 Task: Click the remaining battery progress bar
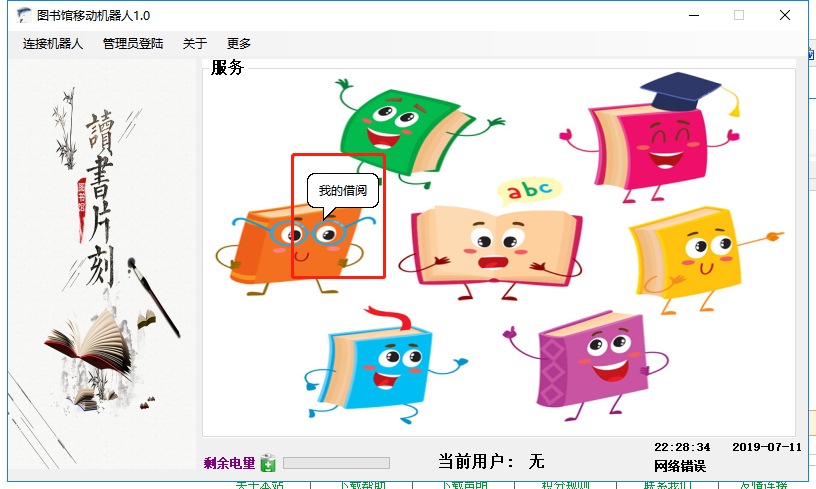[x=336, y=462]
